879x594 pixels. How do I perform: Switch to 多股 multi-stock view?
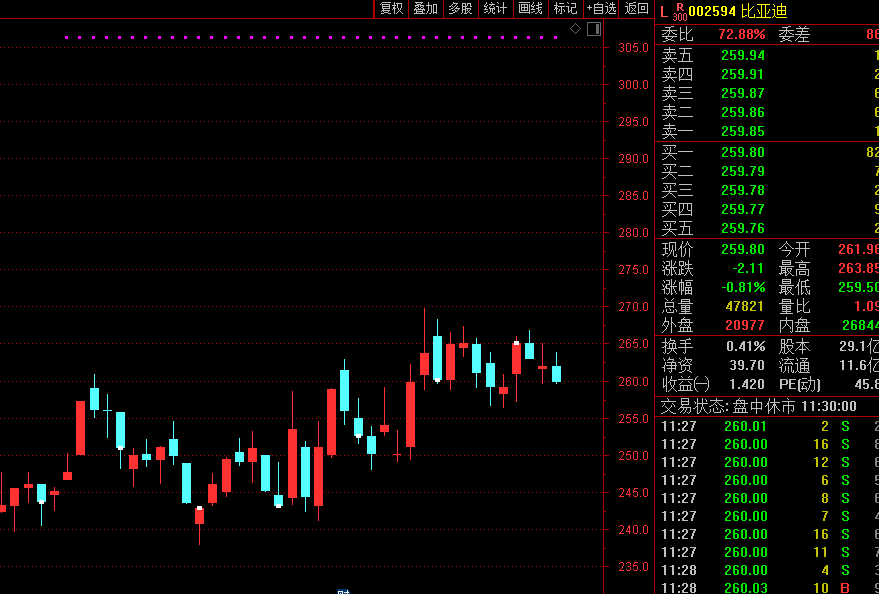pos(460,8)
